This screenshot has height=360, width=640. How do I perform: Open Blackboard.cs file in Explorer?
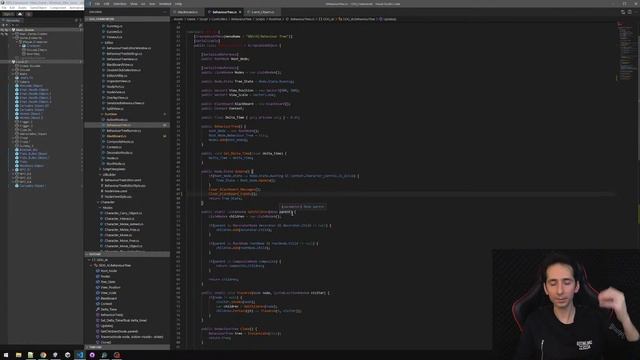116,136
